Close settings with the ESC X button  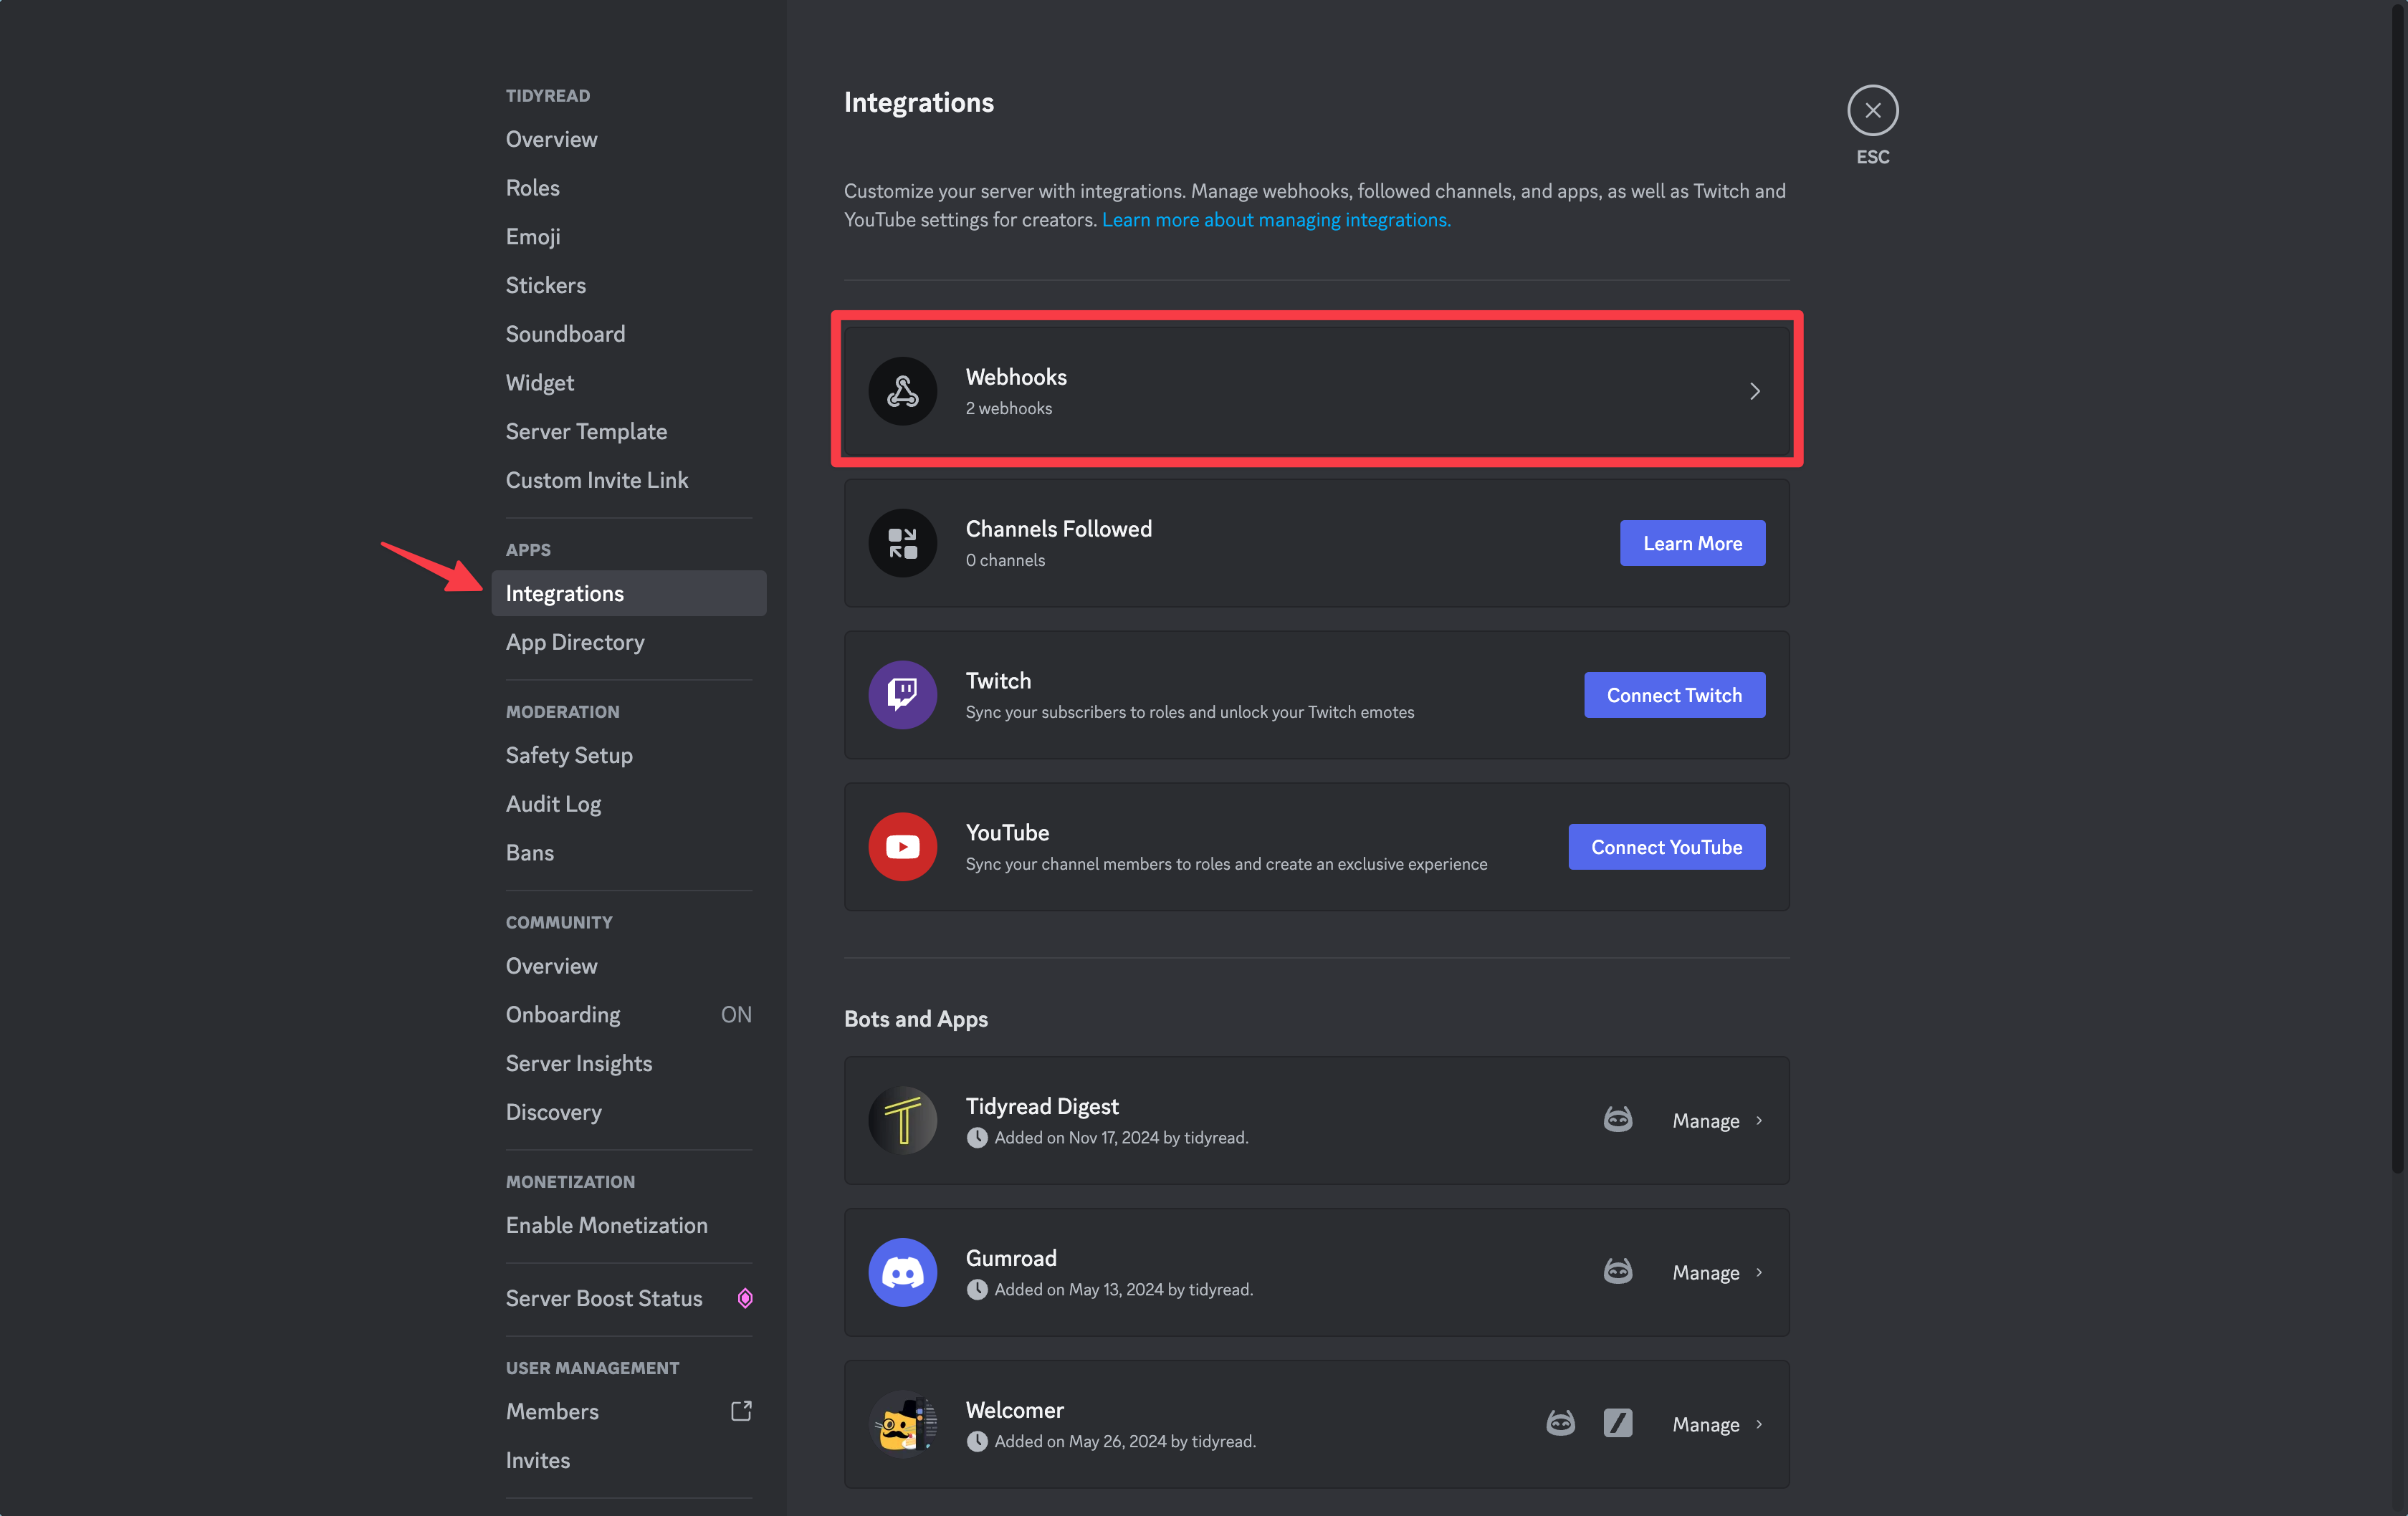click(x=1872, y=110)
